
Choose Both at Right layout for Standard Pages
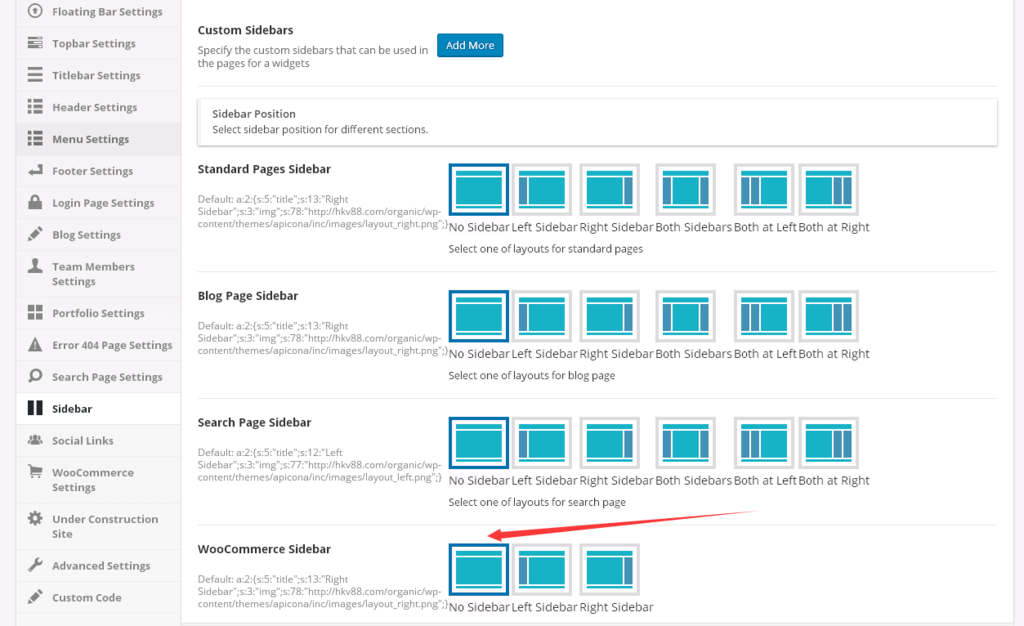tap(828, 190)
